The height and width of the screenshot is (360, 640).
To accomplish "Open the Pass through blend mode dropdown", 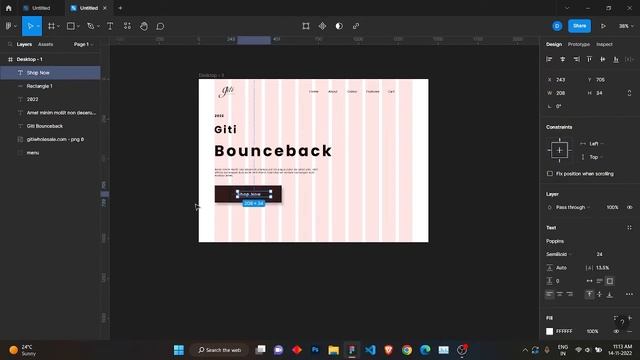I will (573, 207).
